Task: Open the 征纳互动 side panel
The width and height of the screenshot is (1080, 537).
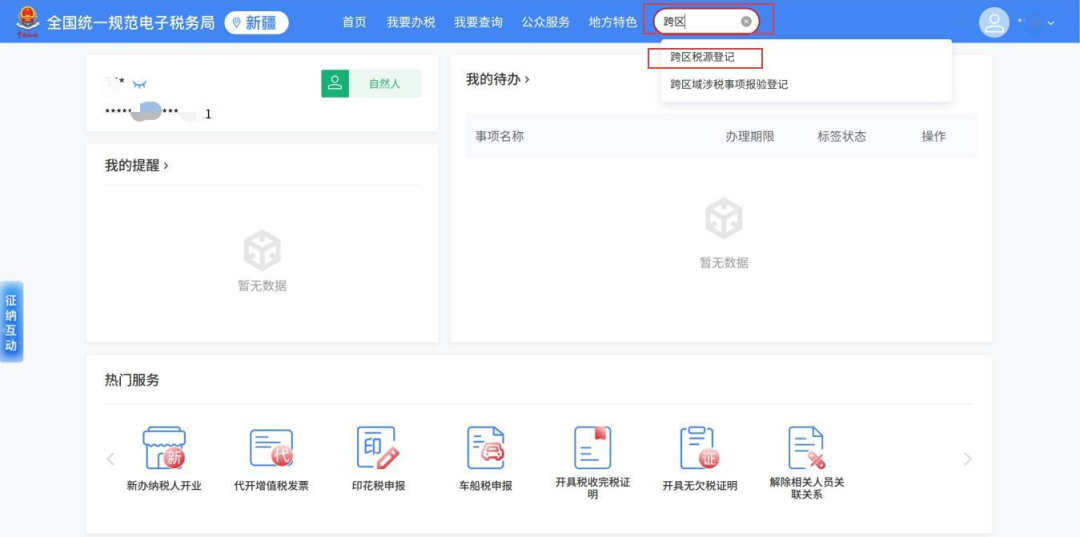Action: coord(11,322)
